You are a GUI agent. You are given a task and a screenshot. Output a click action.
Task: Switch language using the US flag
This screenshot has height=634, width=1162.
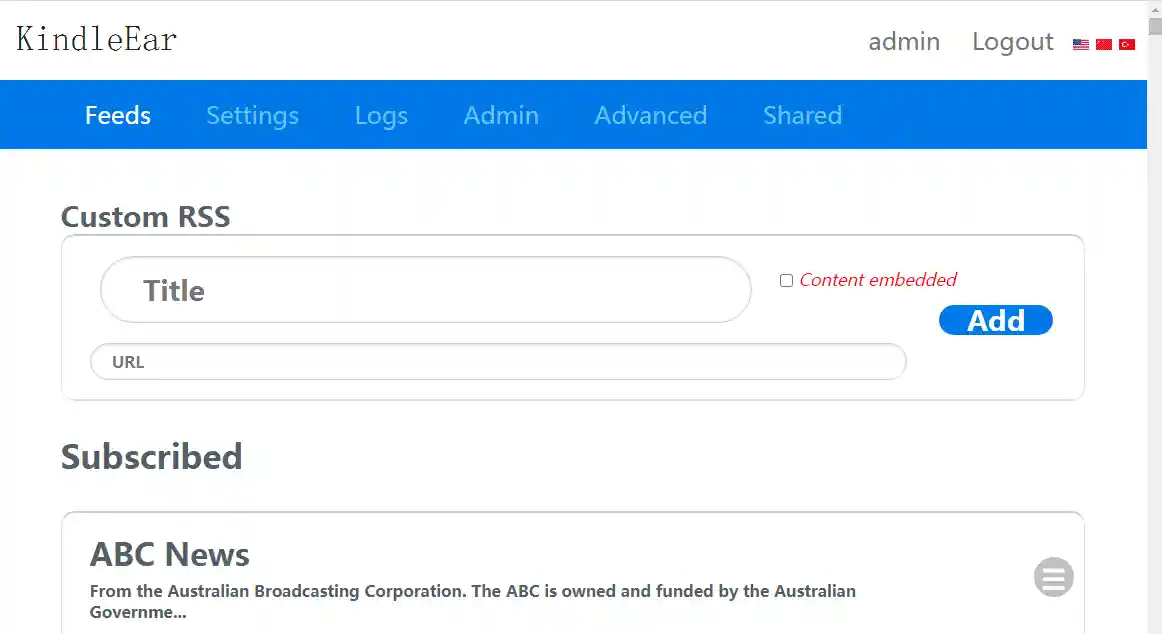[1081, 44]
